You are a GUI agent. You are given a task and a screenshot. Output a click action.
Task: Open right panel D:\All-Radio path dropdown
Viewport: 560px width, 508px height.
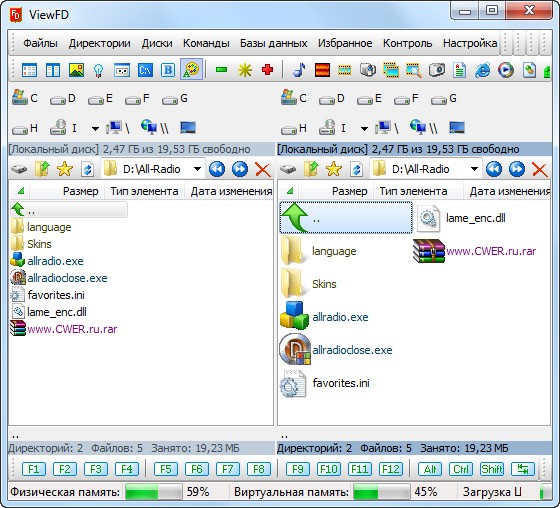point(474,169)
